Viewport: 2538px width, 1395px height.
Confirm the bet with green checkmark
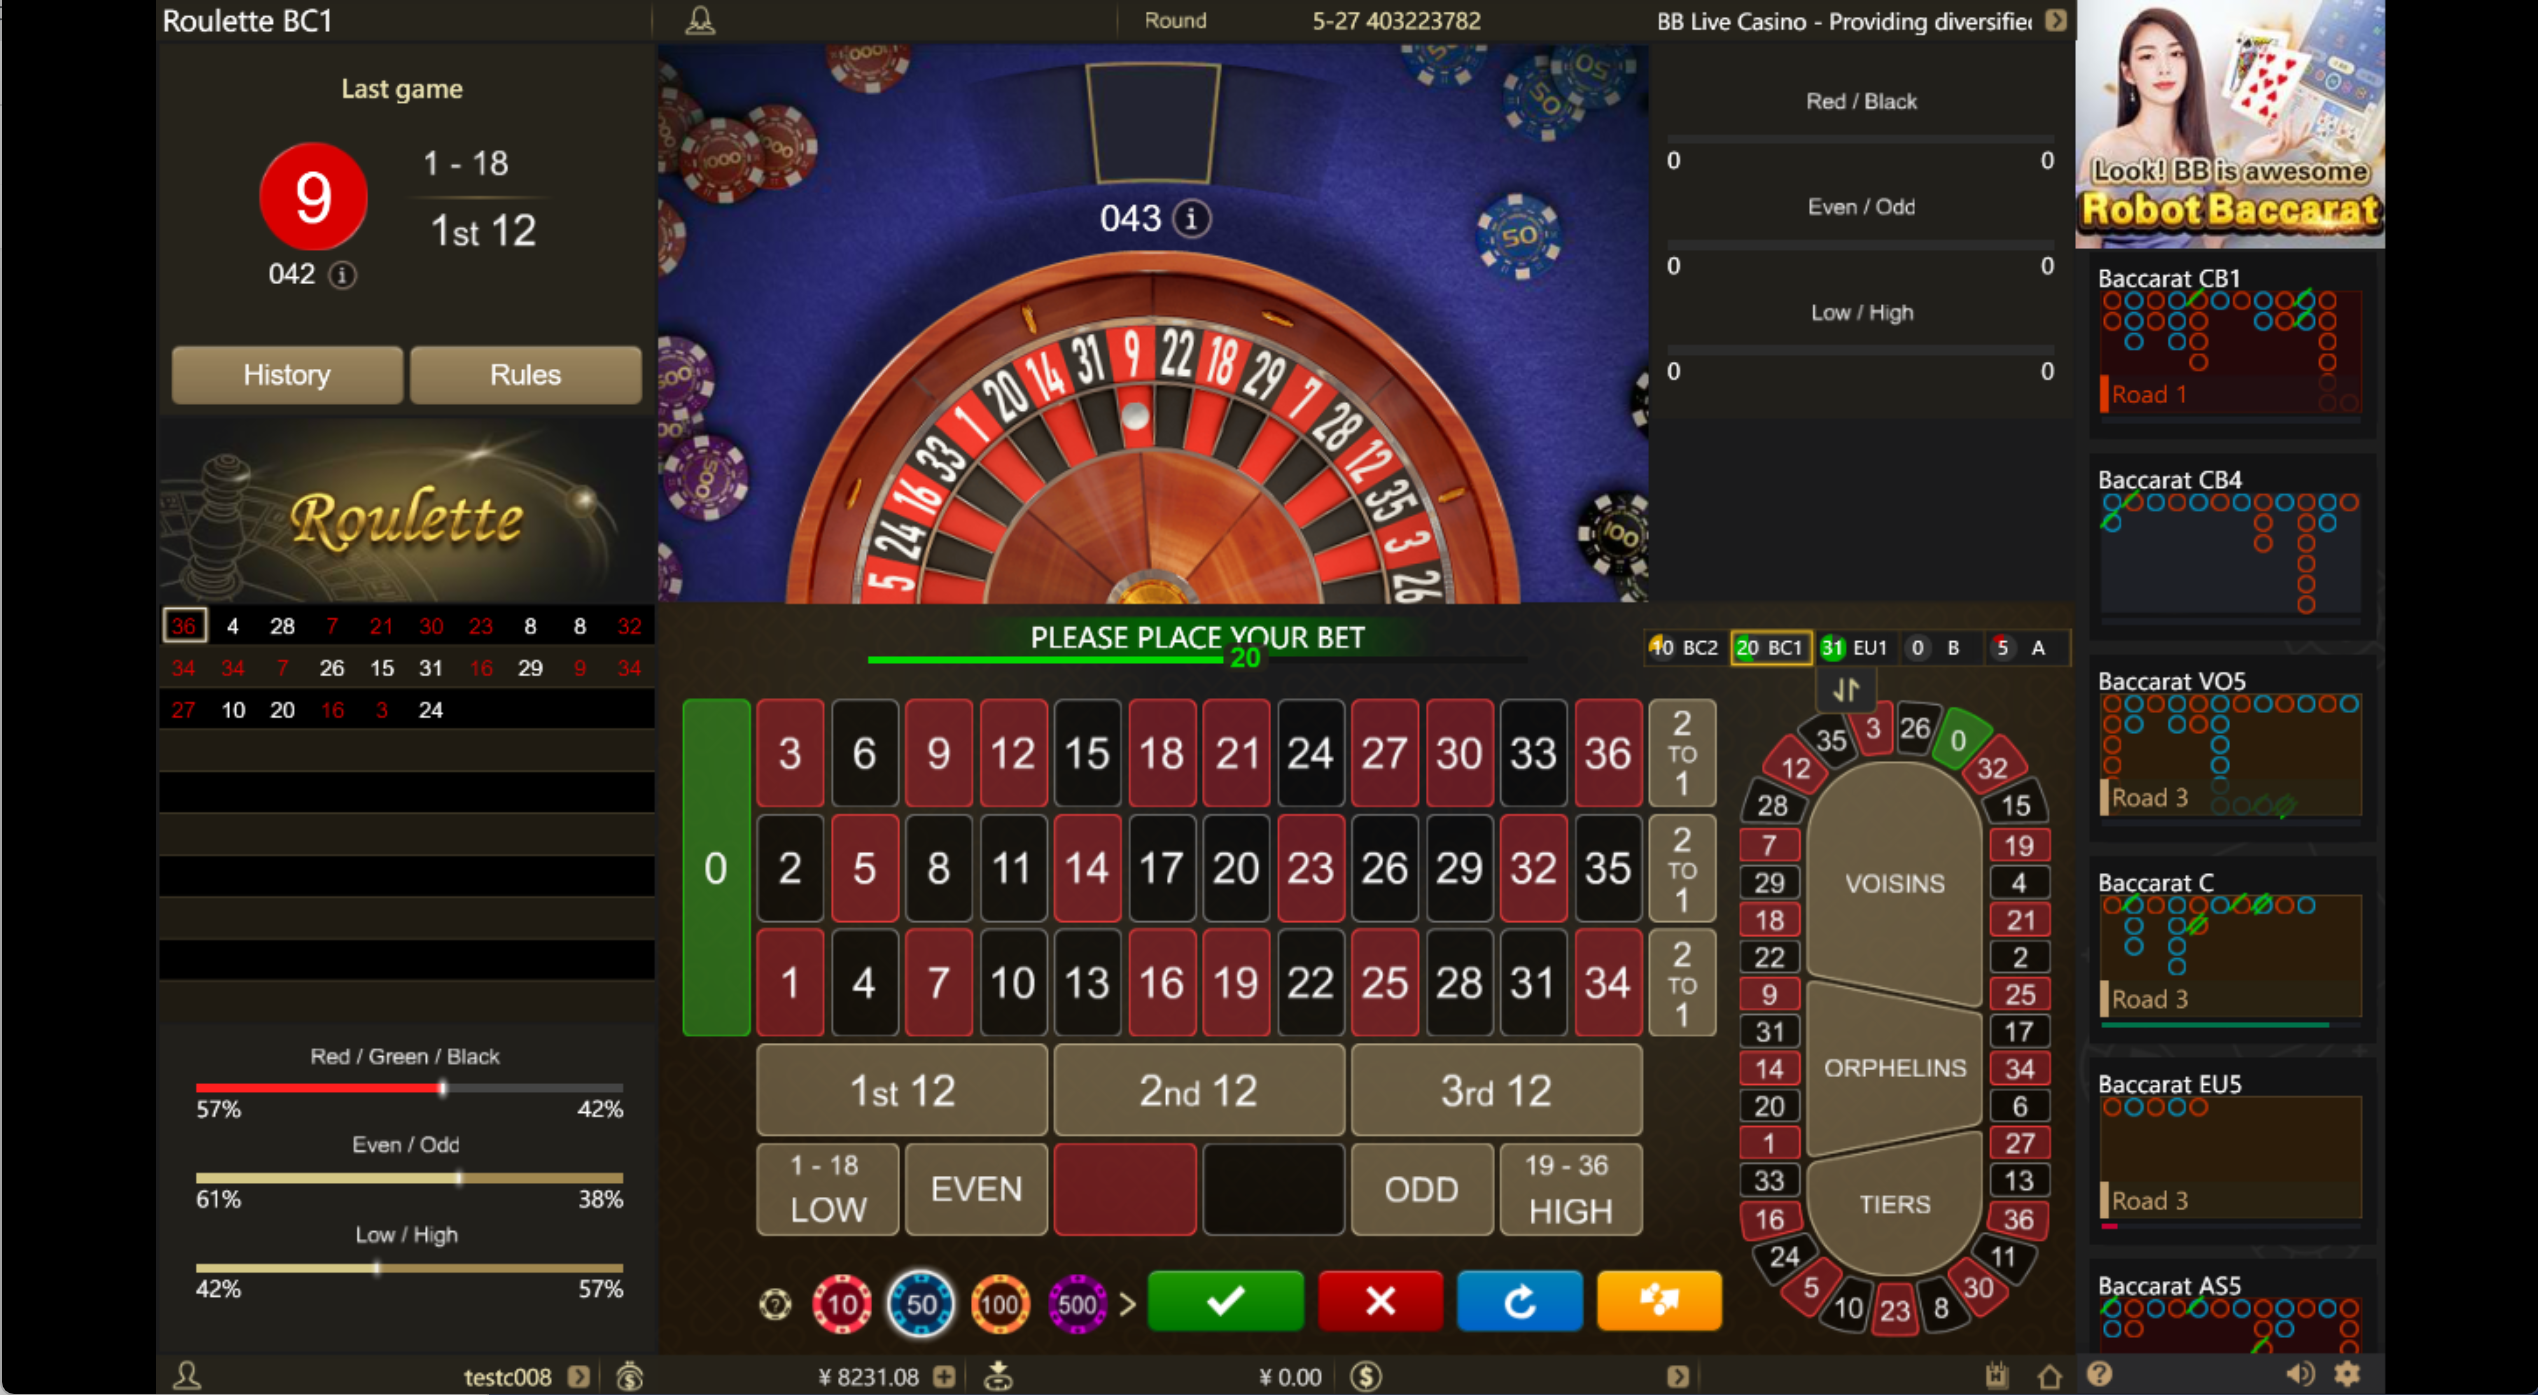pyautogui.click(x=1225, y=1301)
